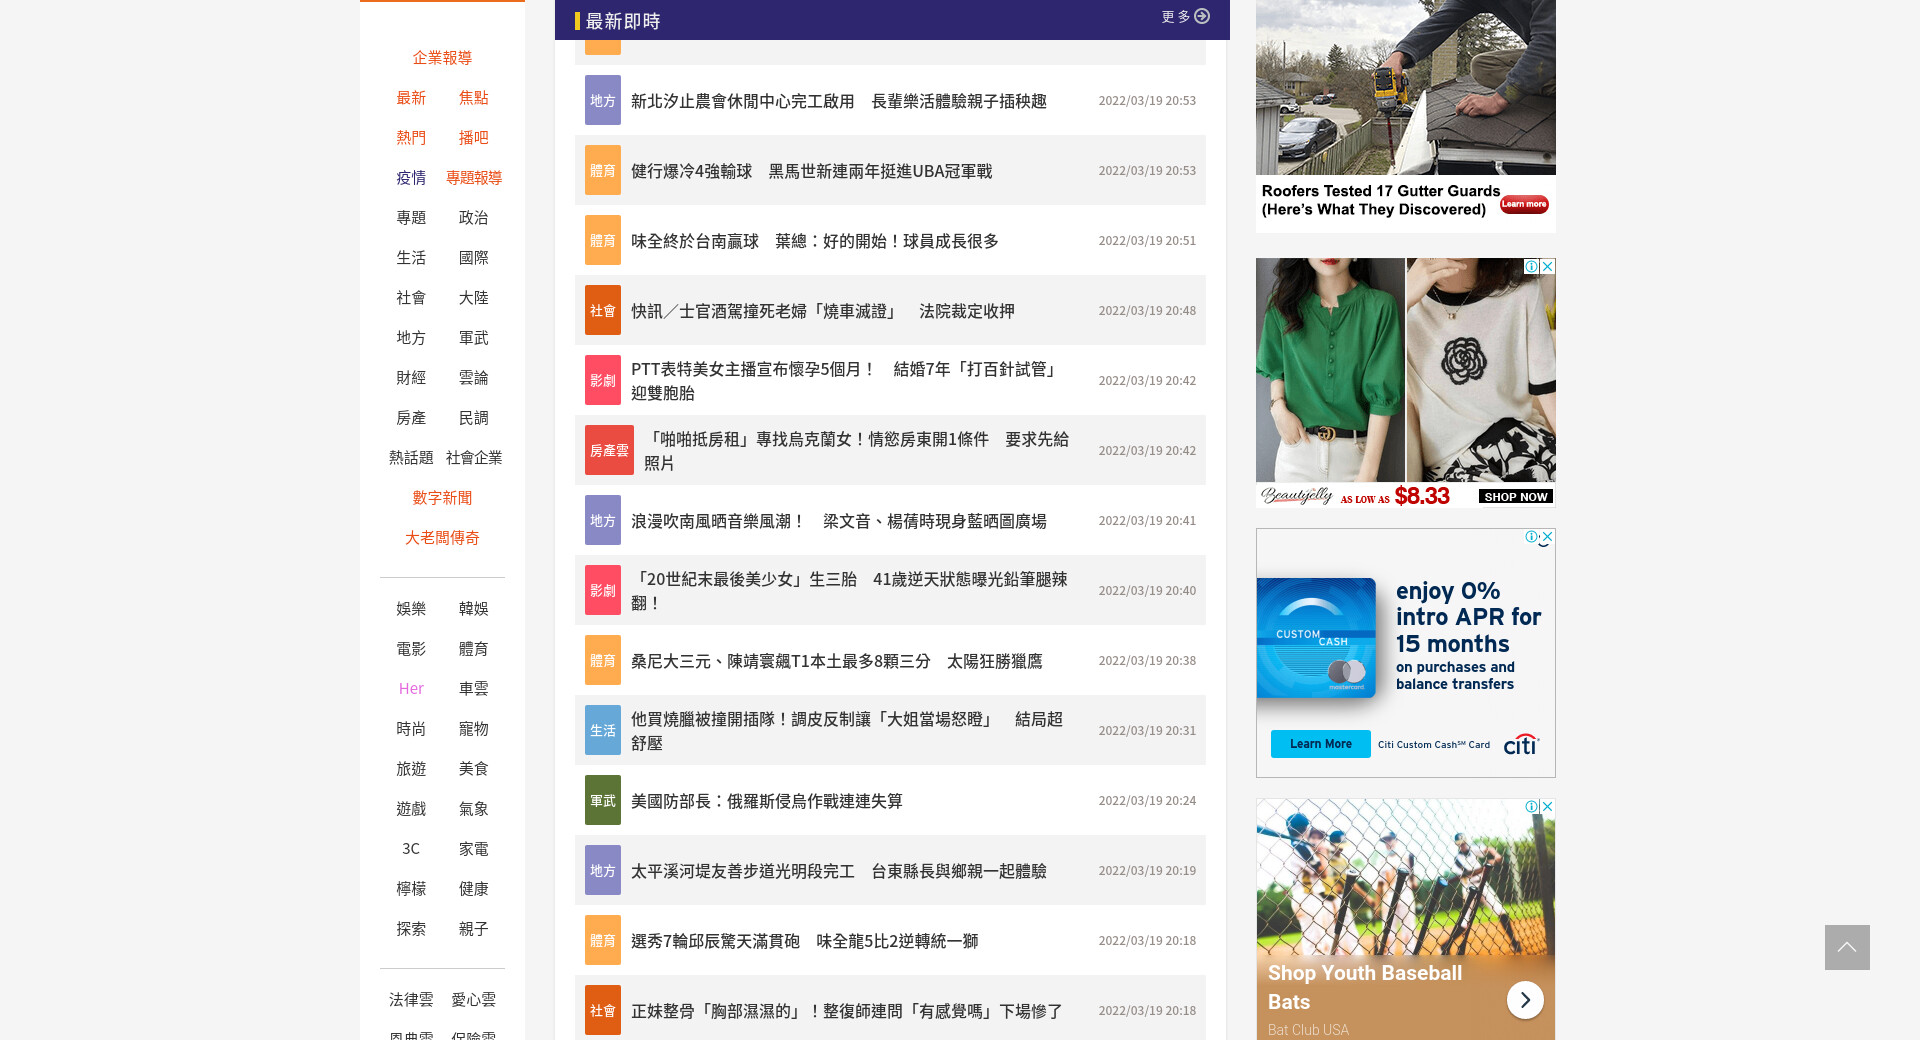Viewport: 1920px width, 1040px height.
Task: Open the 大老闆傳奇 sidebar link
Action: tap(442, 538)
